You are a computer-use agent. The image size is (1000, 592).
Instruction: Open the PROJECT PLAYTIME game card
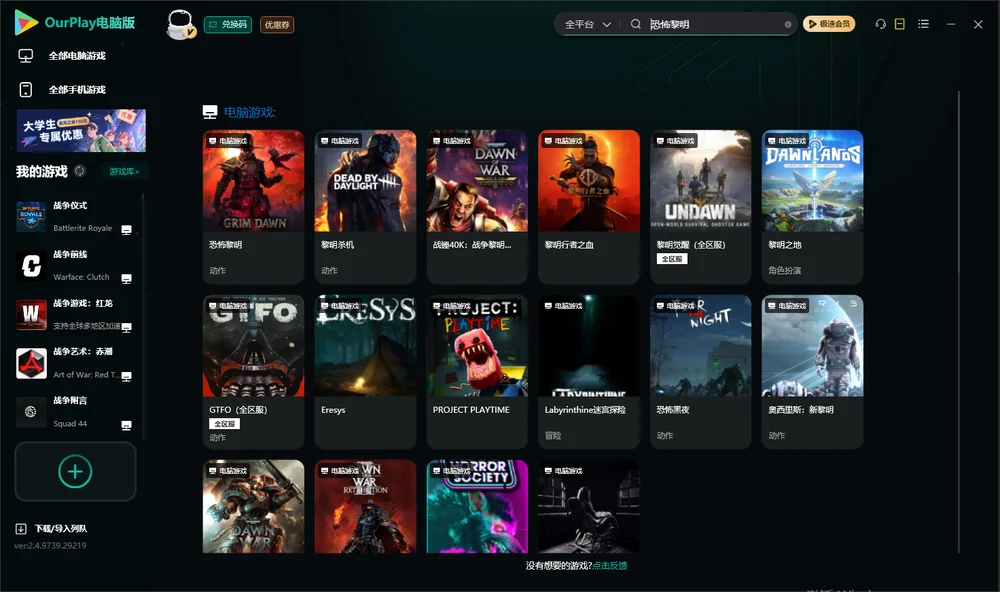click(477, 372)
